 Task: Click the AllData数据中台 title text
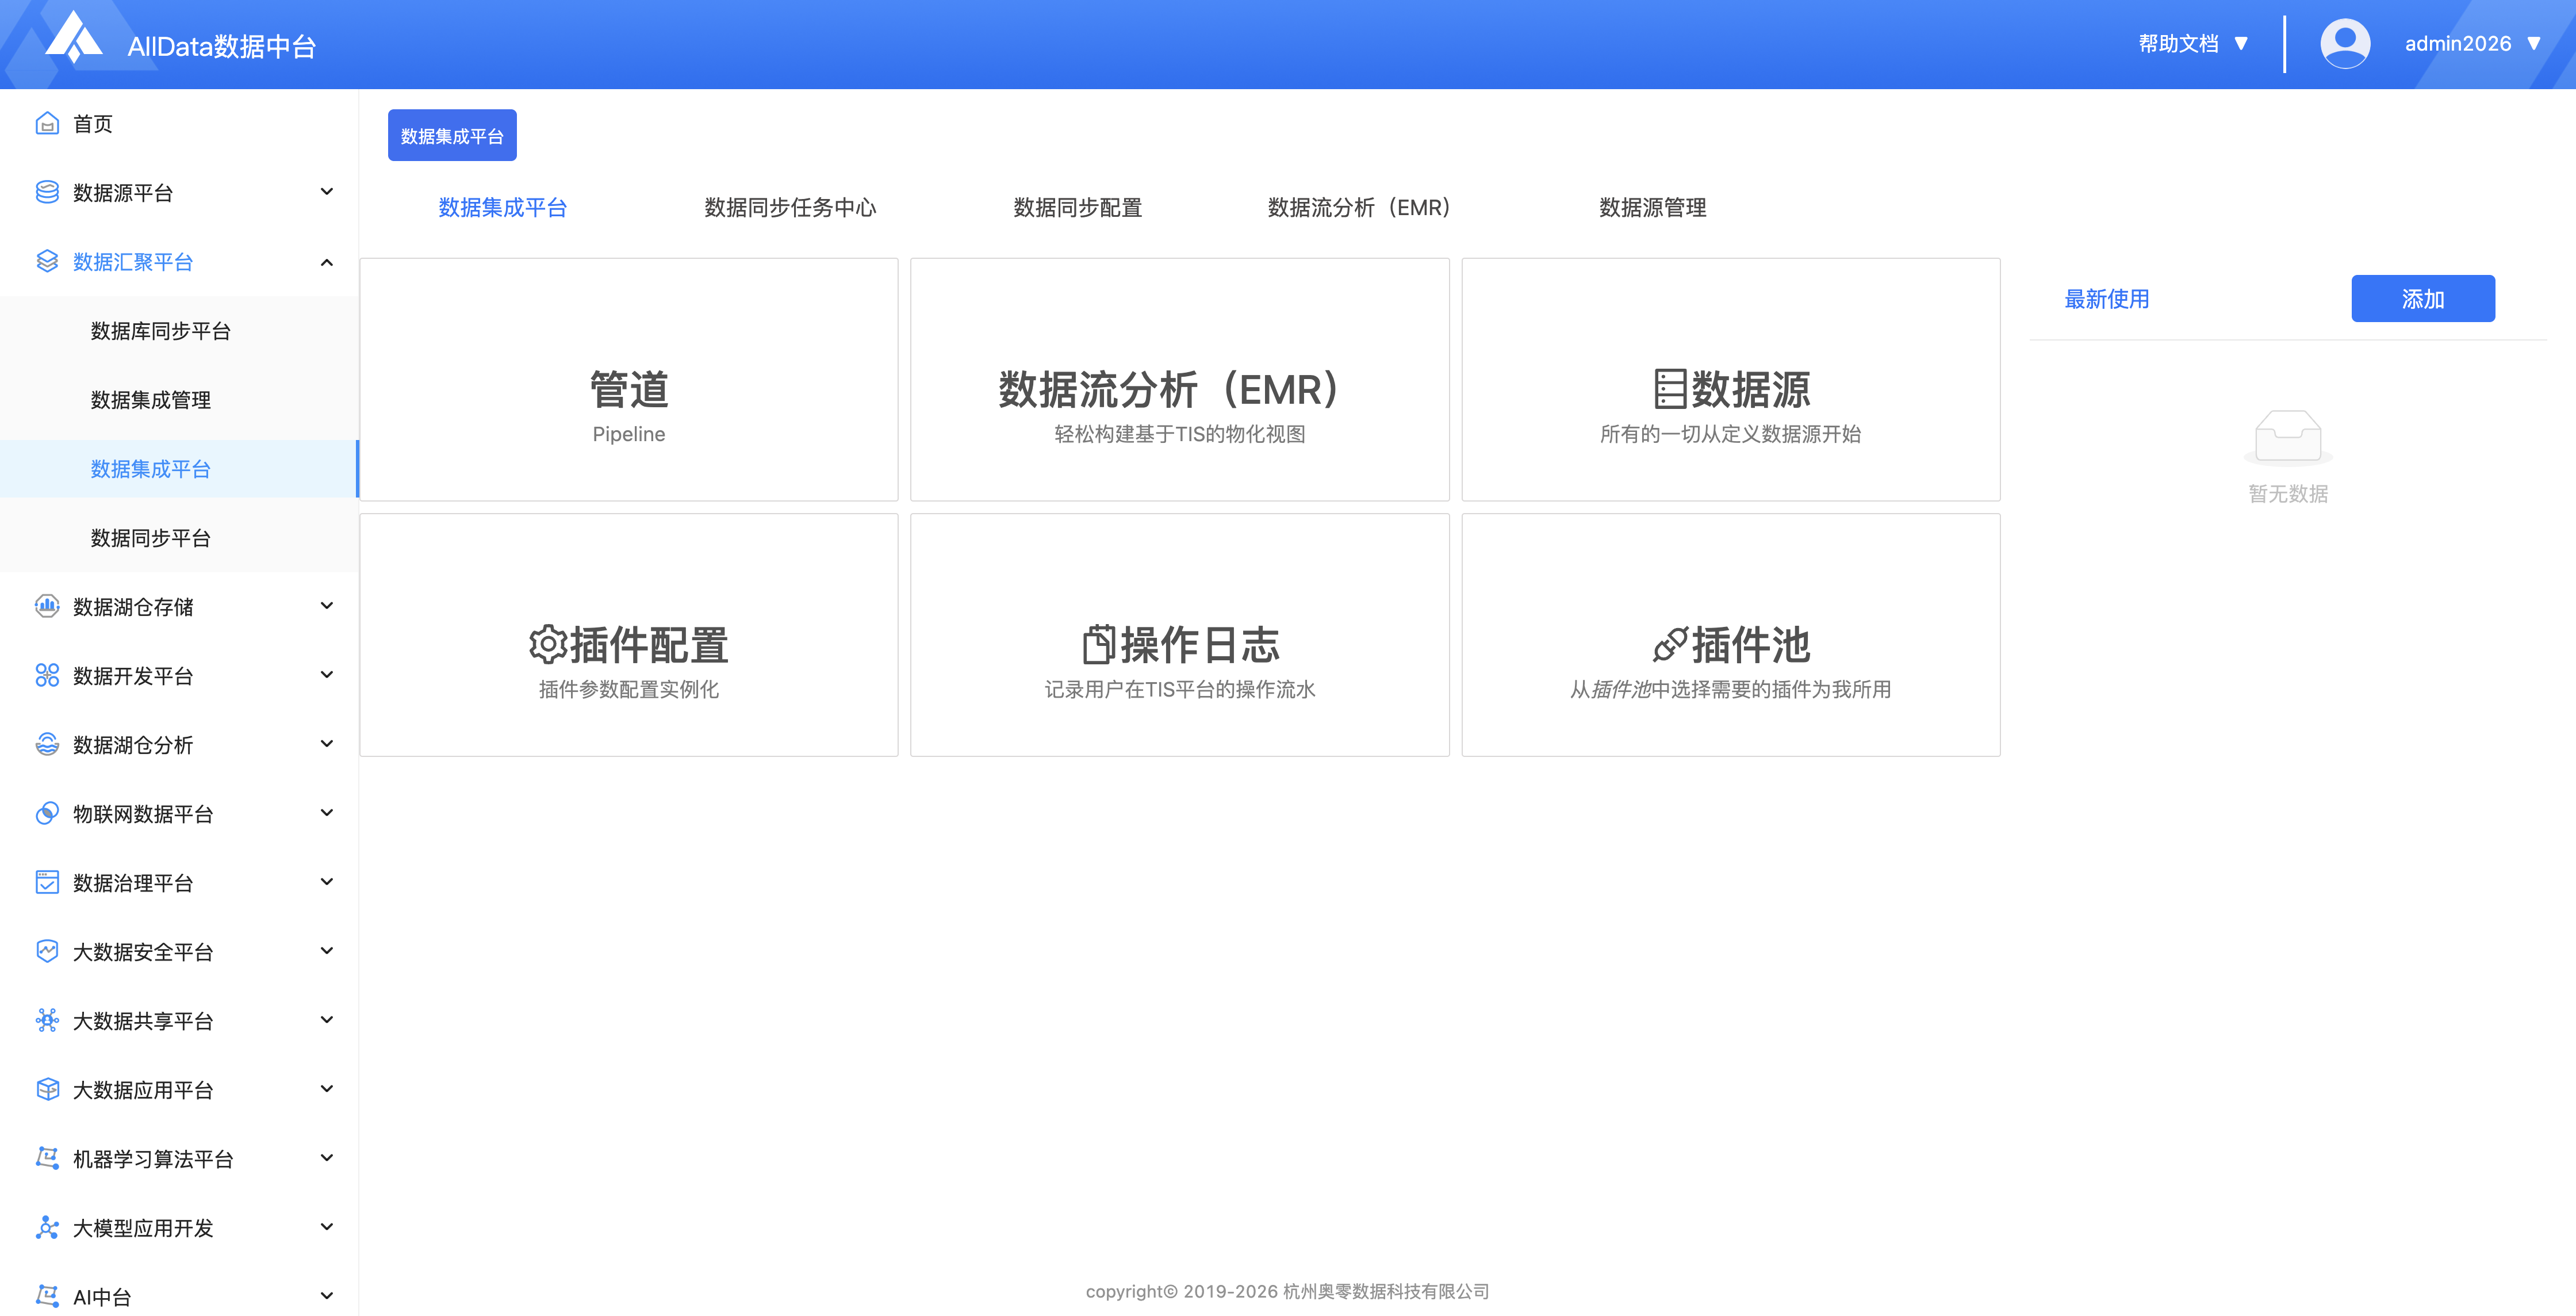222,46
